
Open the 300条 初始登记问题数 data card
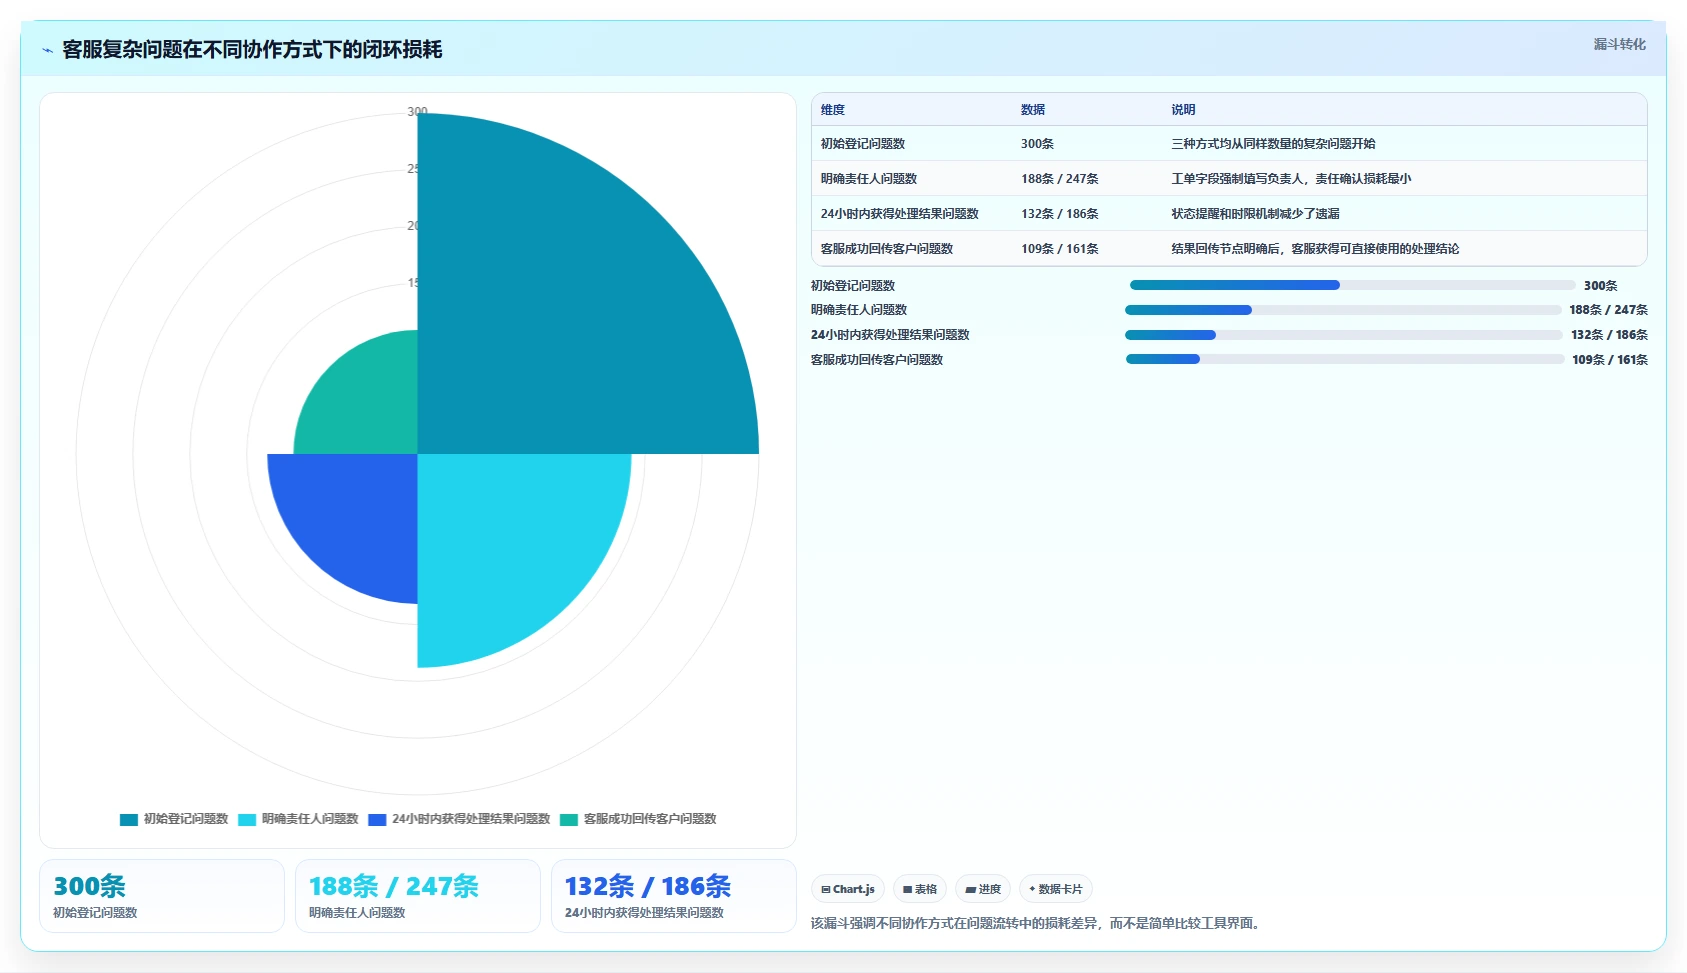click(x=162, y=896)
